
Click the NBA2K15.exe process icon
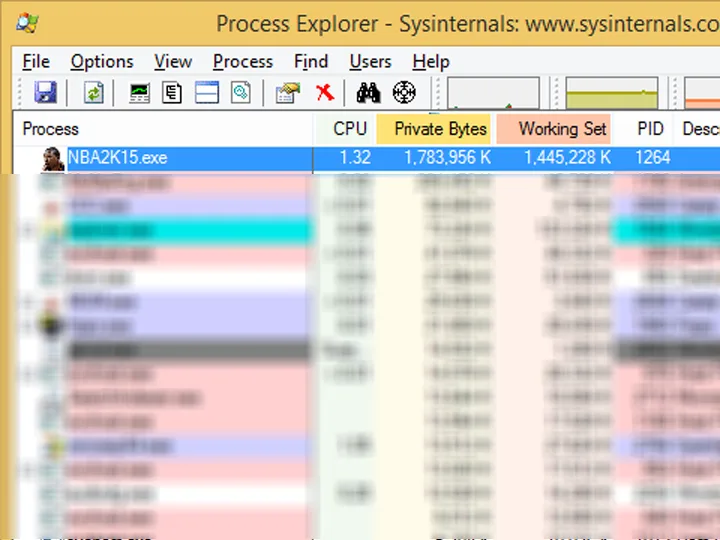[53, 159]
